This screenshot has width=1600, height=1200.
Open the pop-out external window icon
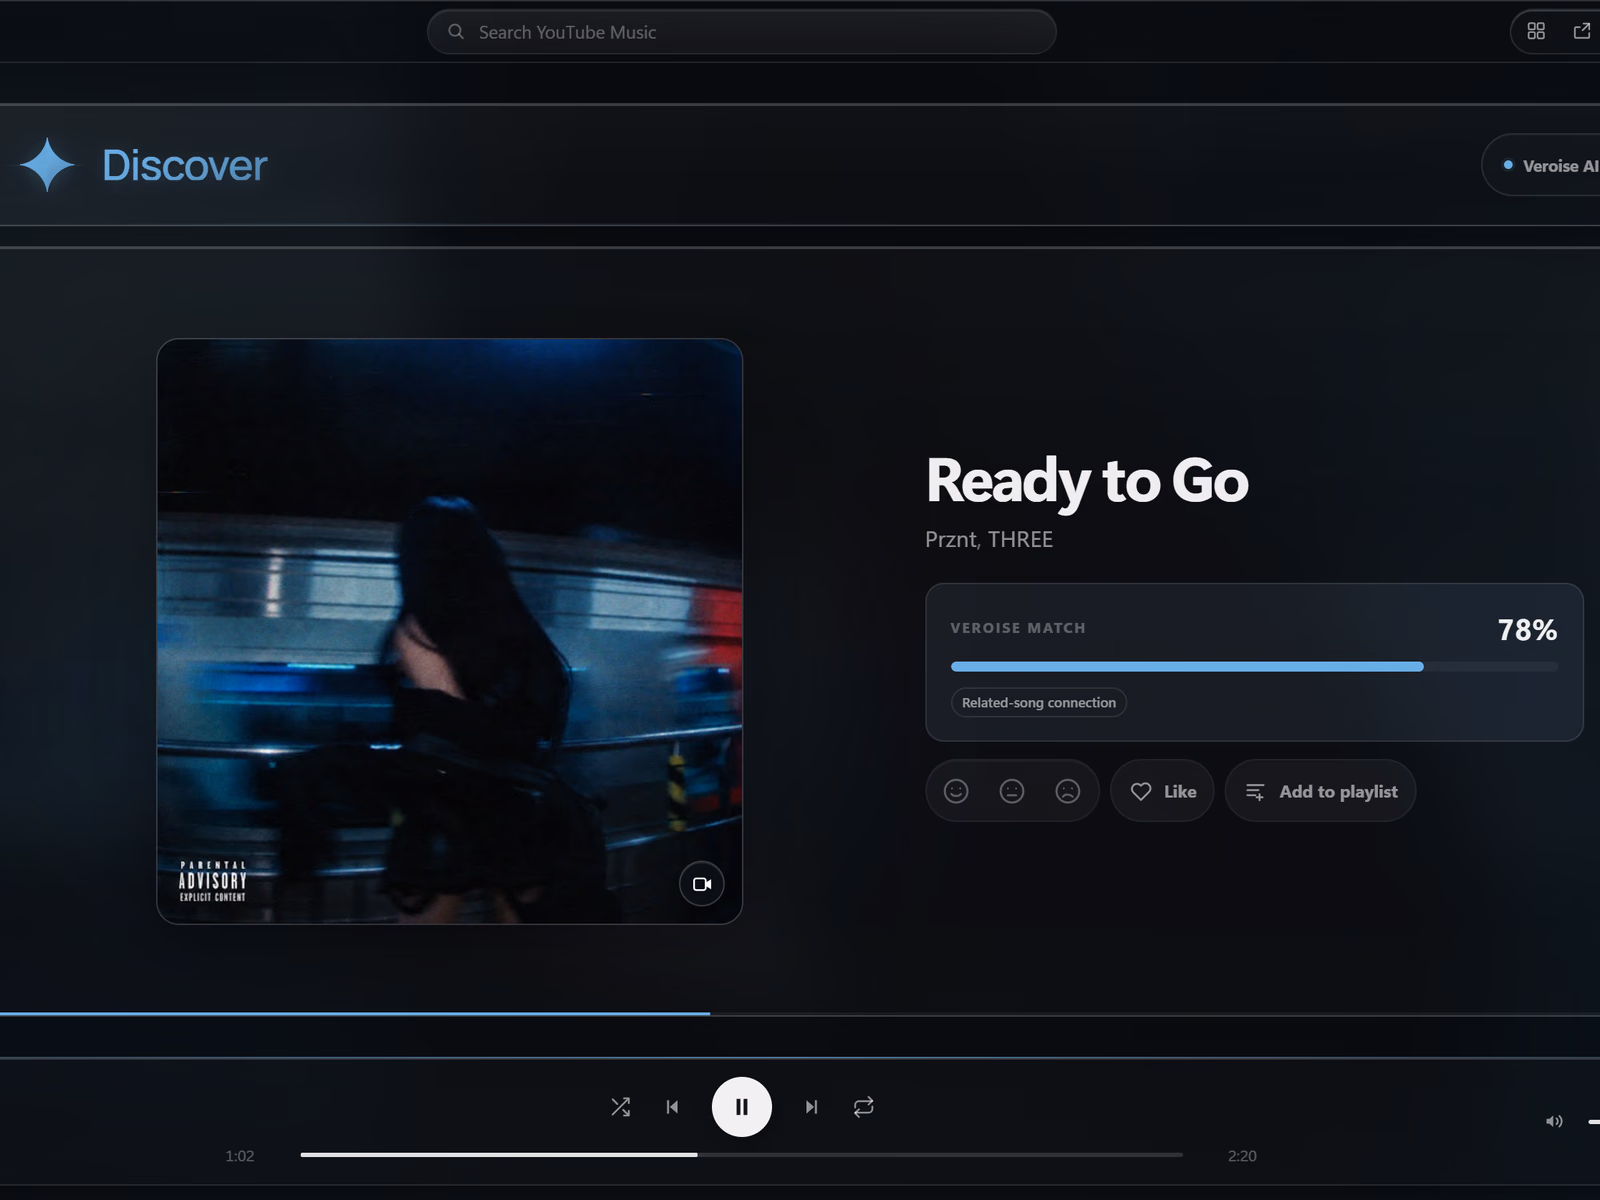tap(1582, 31)
